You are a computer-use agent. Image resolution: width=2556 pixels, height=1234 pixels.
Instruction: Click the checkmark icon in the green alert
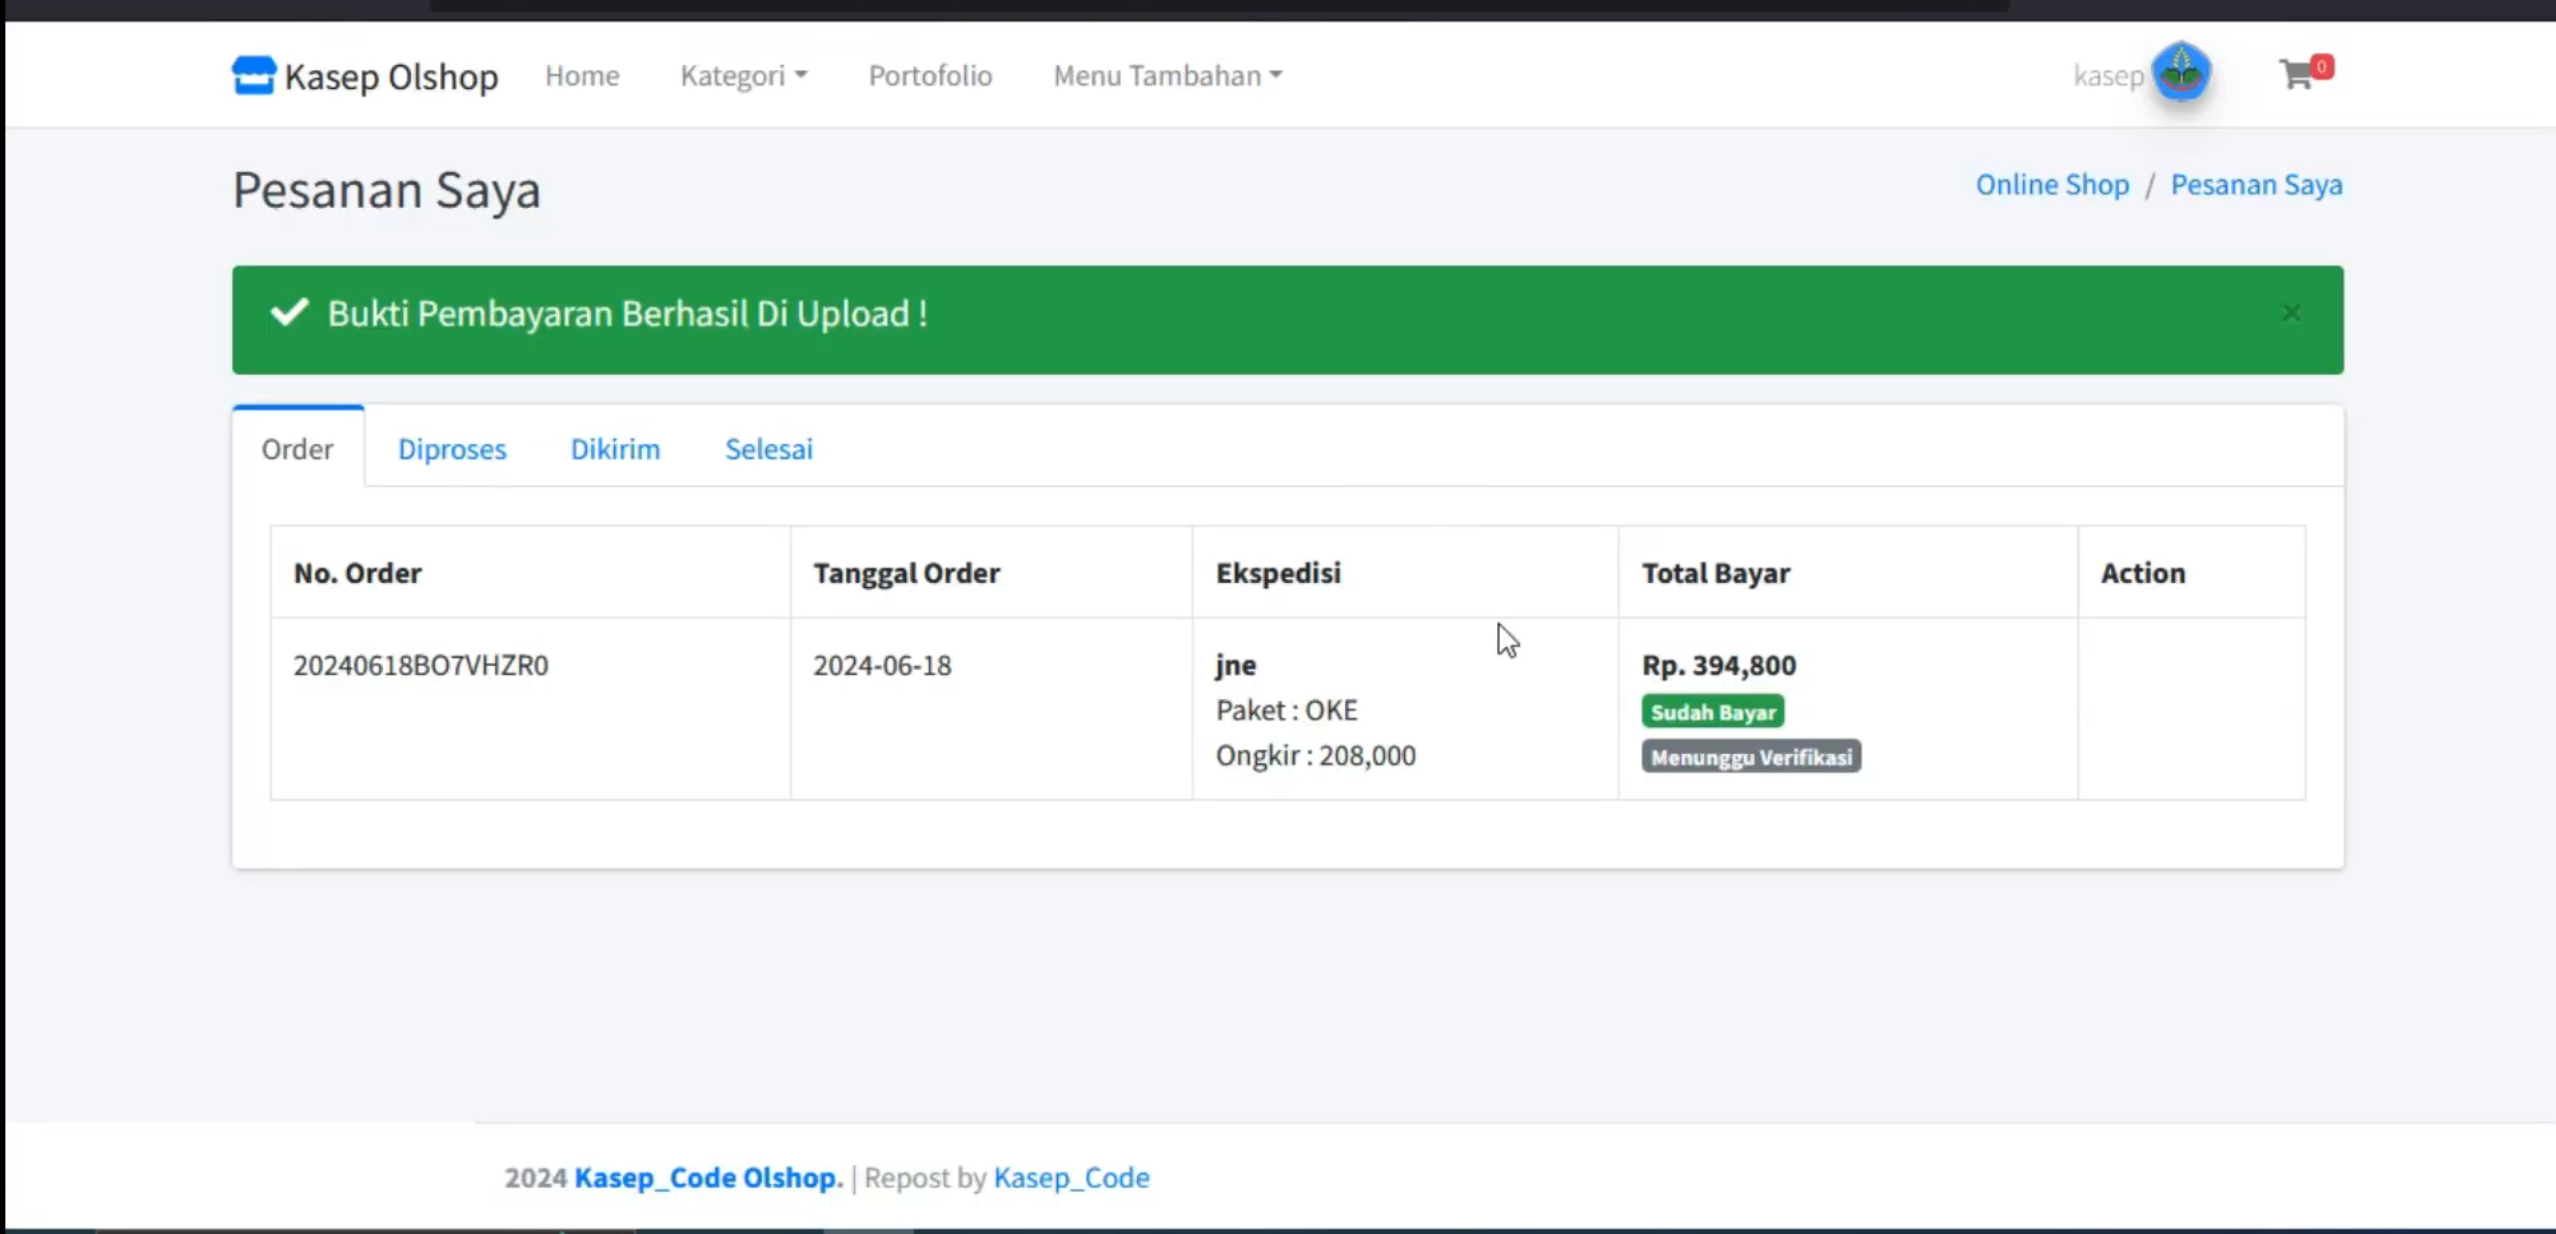pyautogui.click(x=289, y=313)
